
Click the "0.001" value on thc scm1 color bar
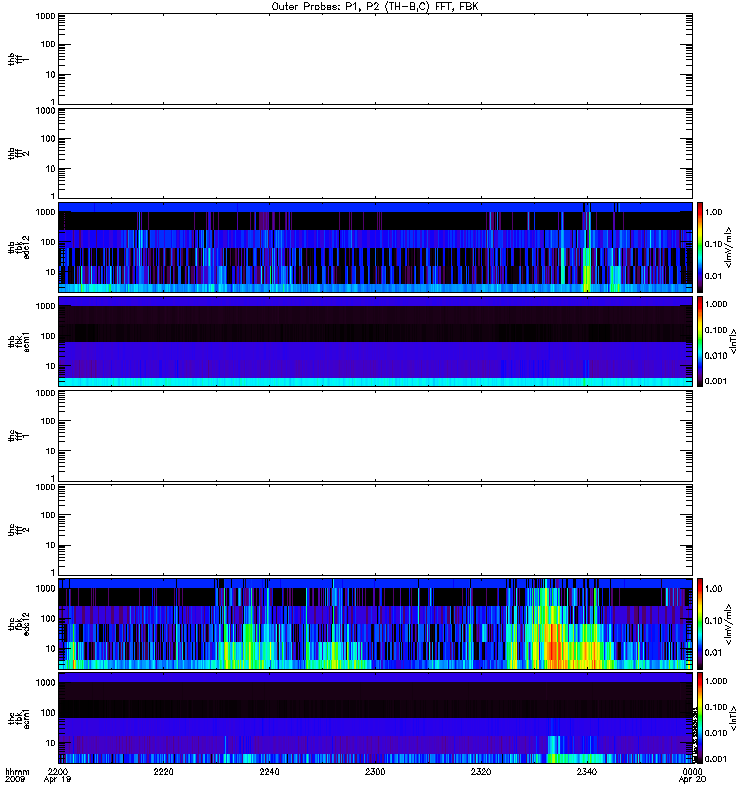pos(716,759)
